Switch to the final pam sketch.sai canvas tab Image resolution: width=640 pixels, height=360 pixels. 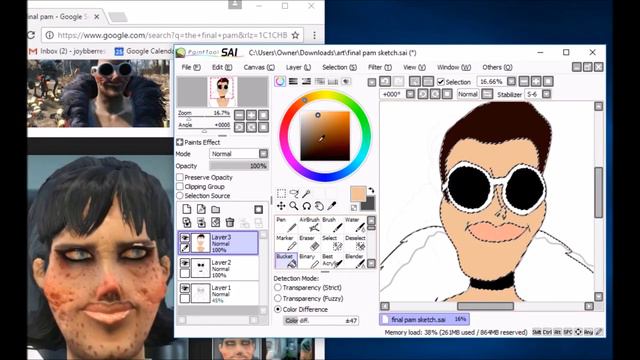coord(424,319)
